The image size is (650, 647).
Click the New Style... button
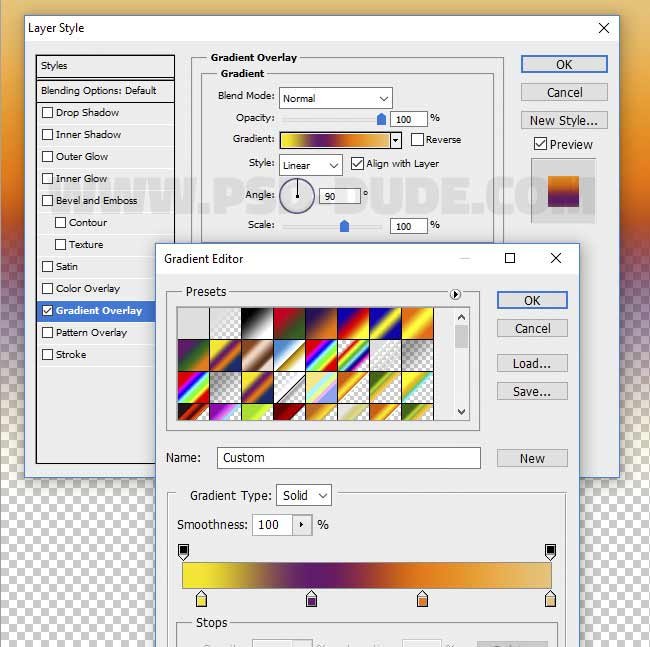564,120
